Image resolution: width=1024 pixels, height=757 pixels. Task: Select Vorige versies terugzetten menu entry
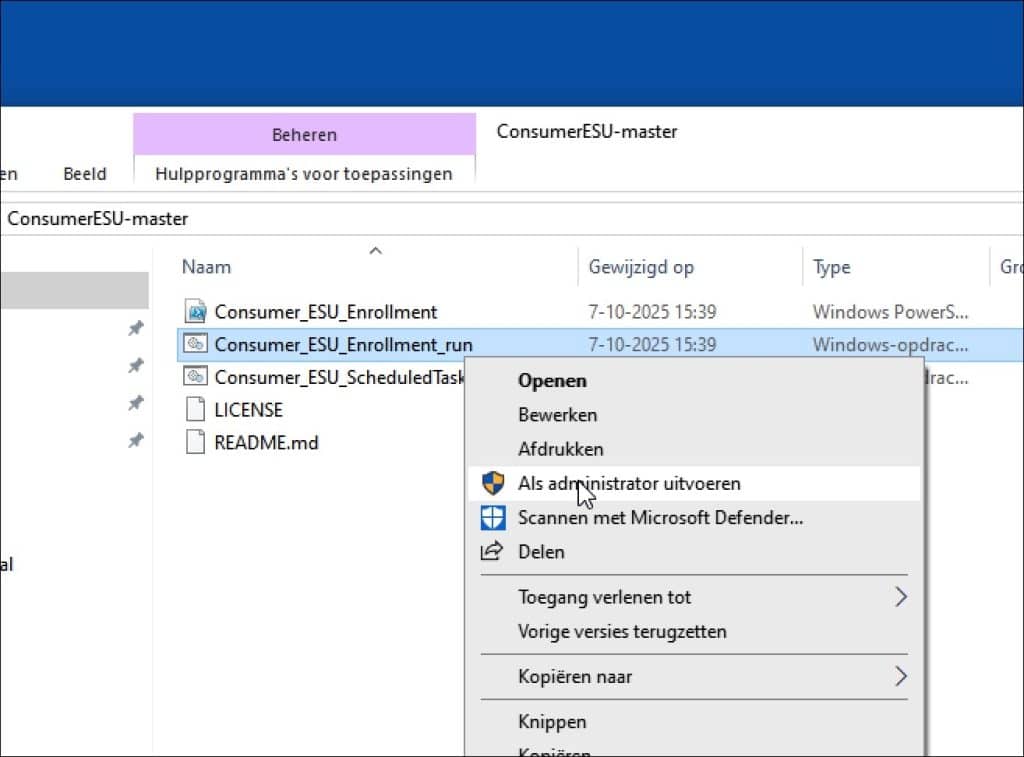click(622, 632)
